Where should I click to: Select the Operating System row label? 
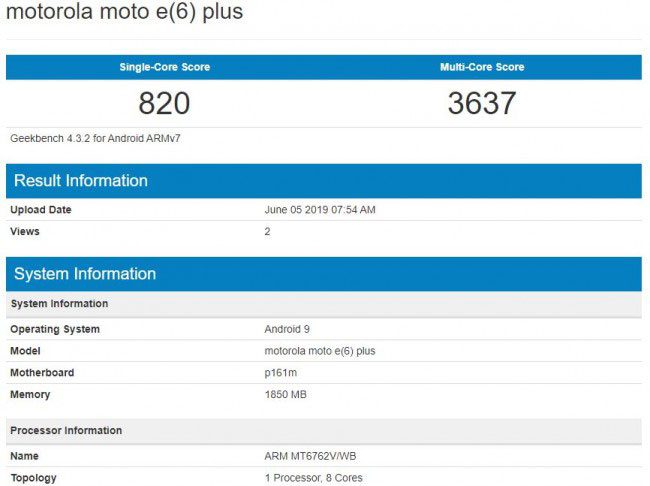point(55,329)
